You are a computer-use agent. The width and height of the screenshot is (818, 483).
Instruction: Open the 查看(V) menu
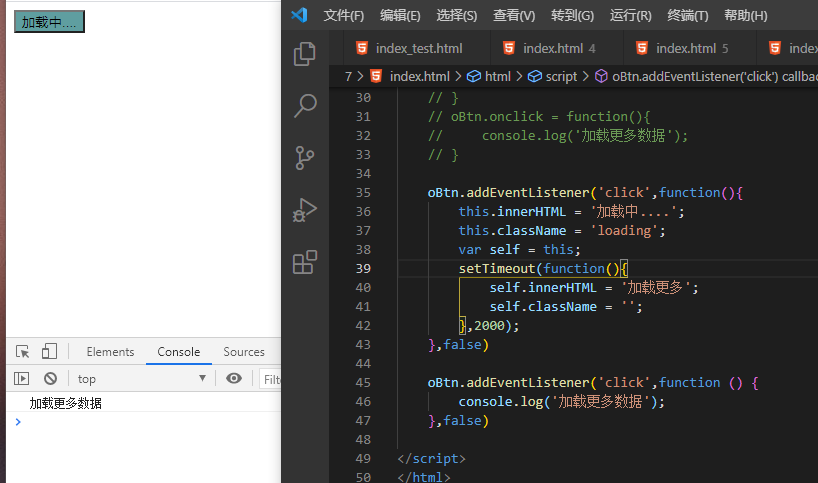point(514,16)
